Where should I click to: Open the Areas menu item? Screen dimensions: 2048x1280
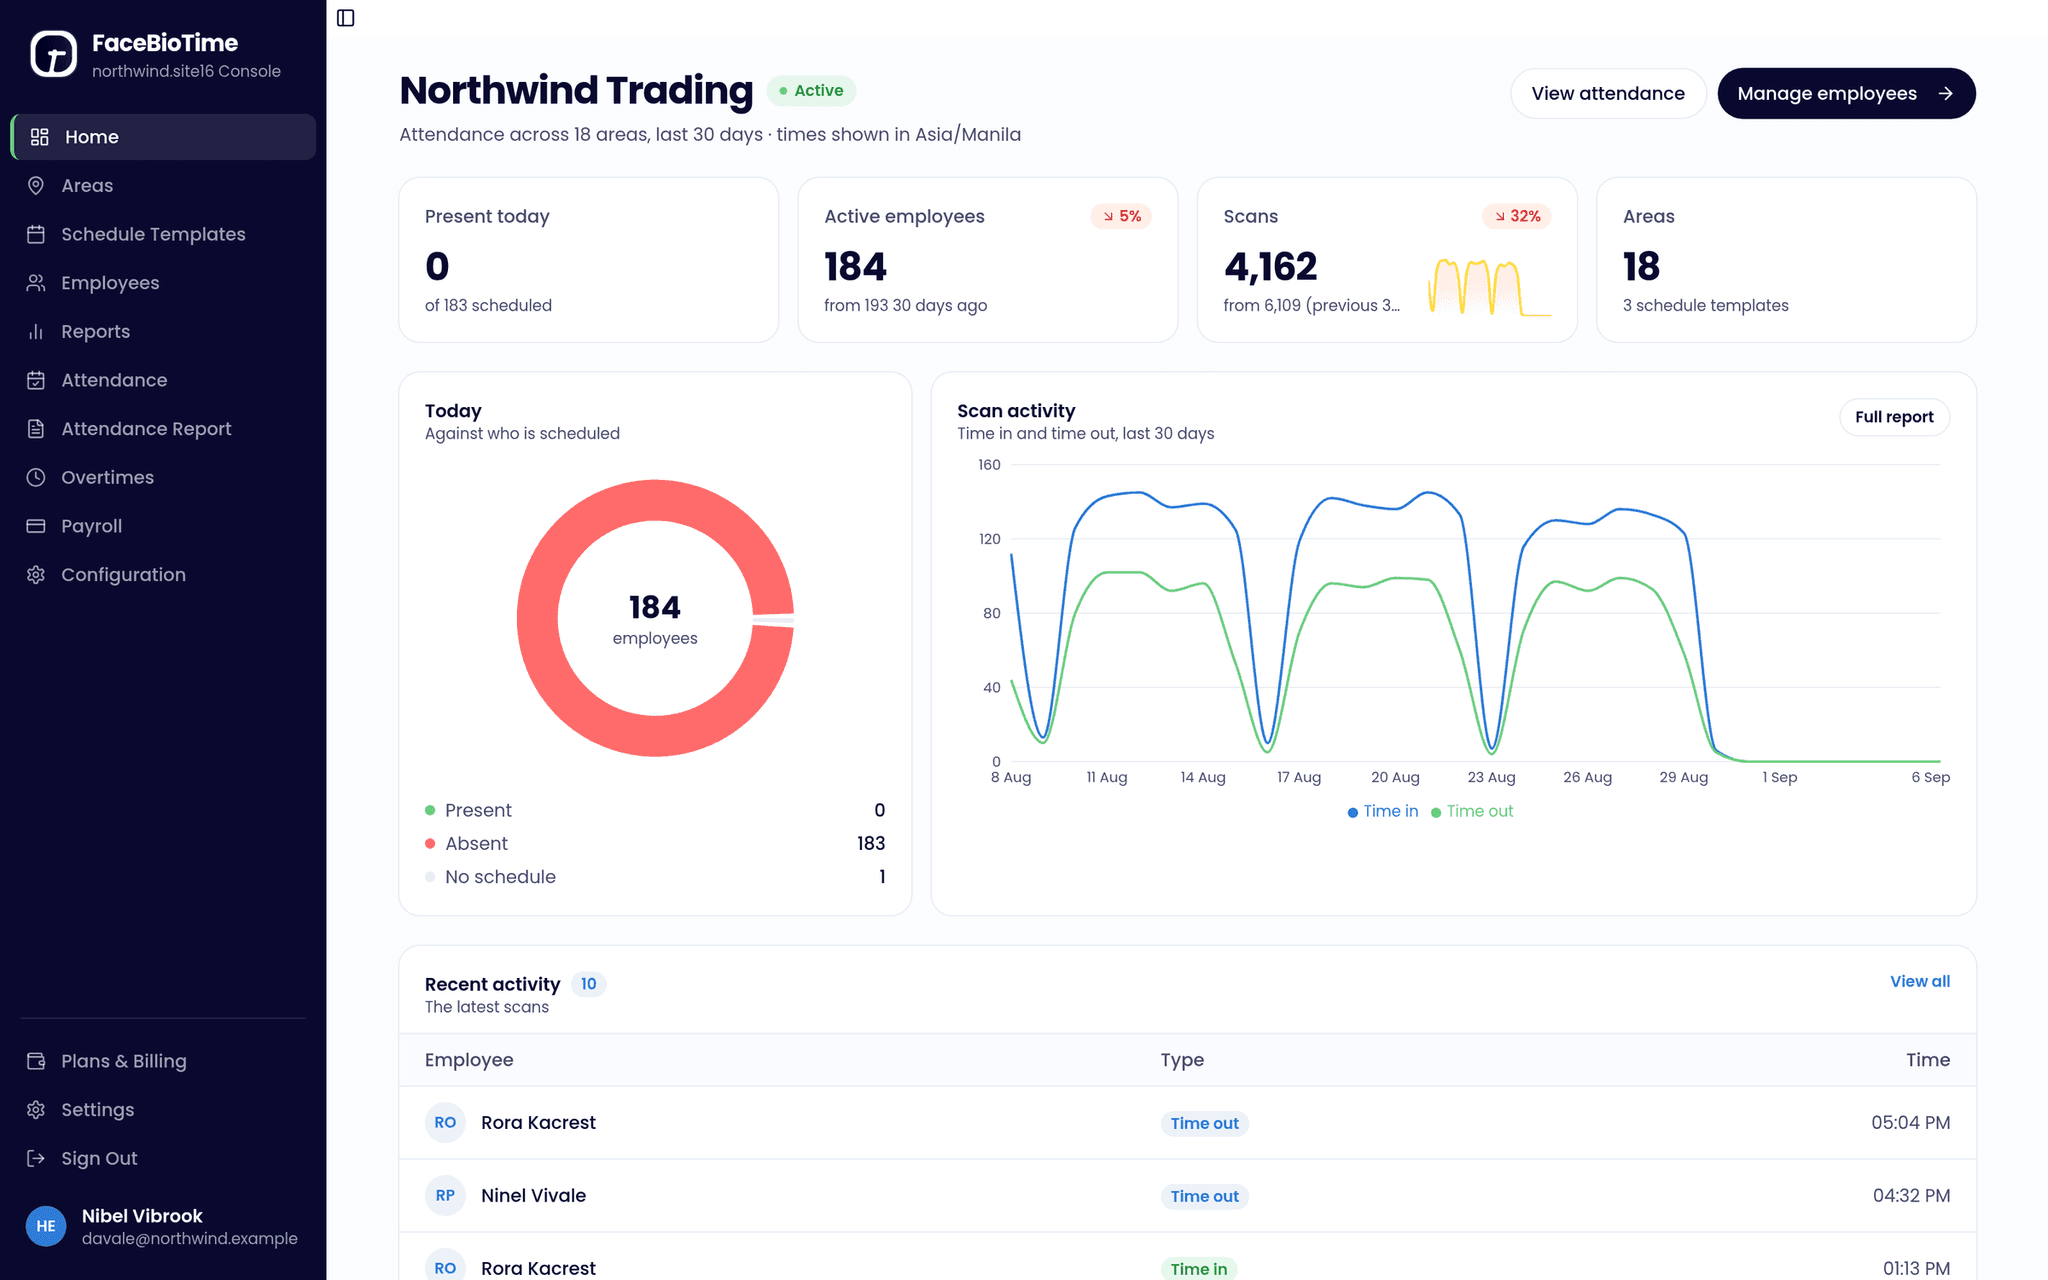(x=164, y=185)
